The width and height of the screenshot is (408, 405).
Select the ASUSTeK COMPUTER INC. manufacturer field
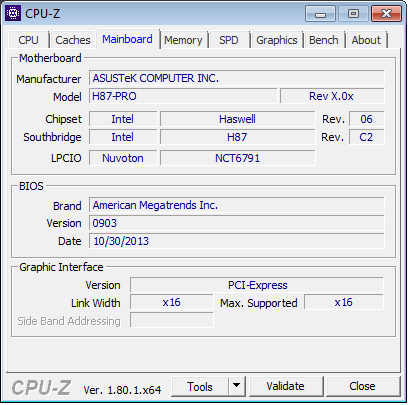pos(237,78)
